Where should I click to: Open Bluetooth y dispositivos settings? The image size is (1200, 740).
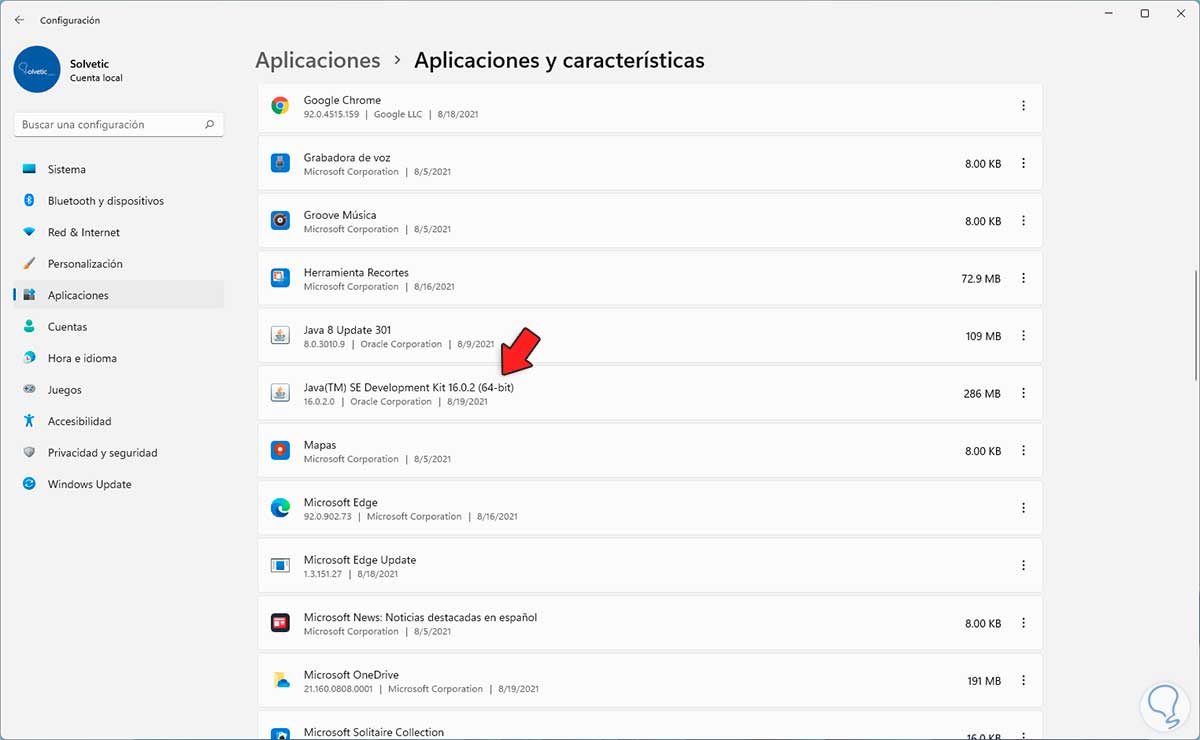[x=105, y=201]
